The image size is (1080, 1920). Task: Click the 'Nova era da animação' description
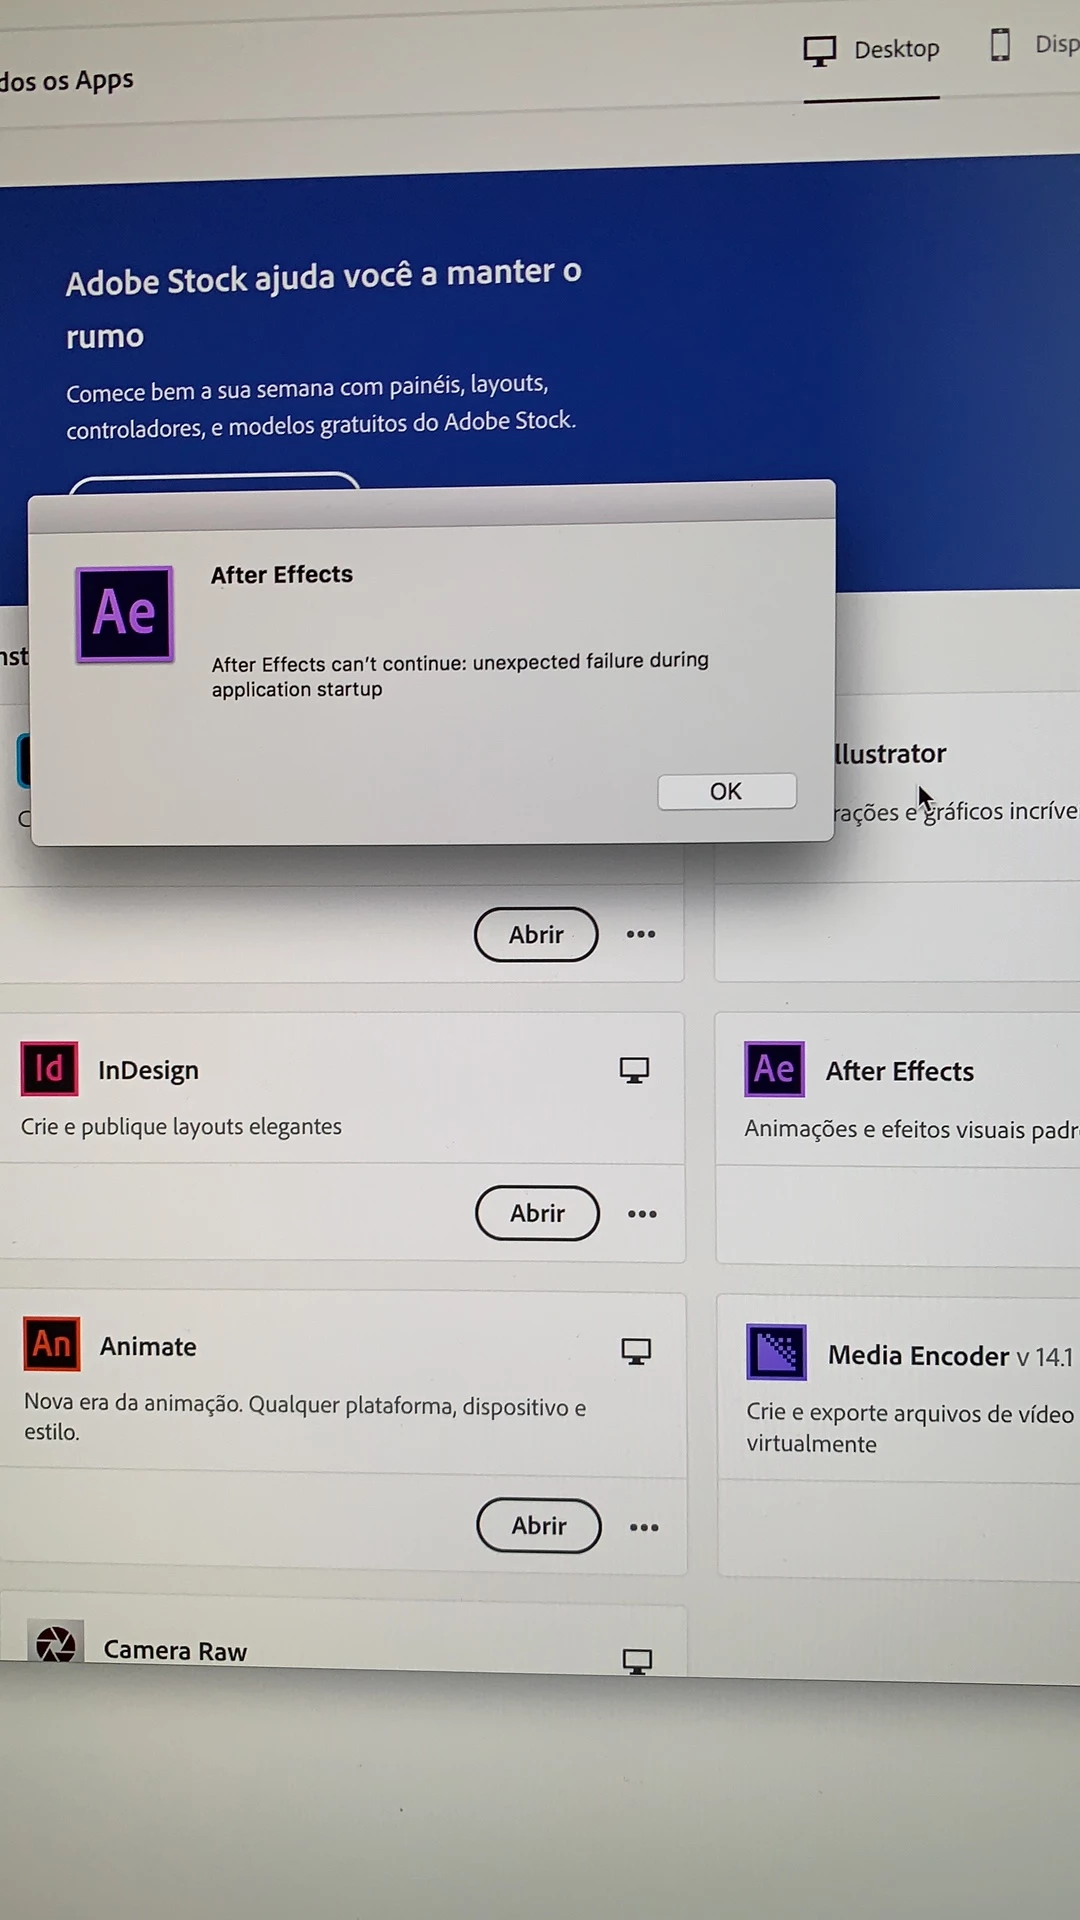(305, 1418)
